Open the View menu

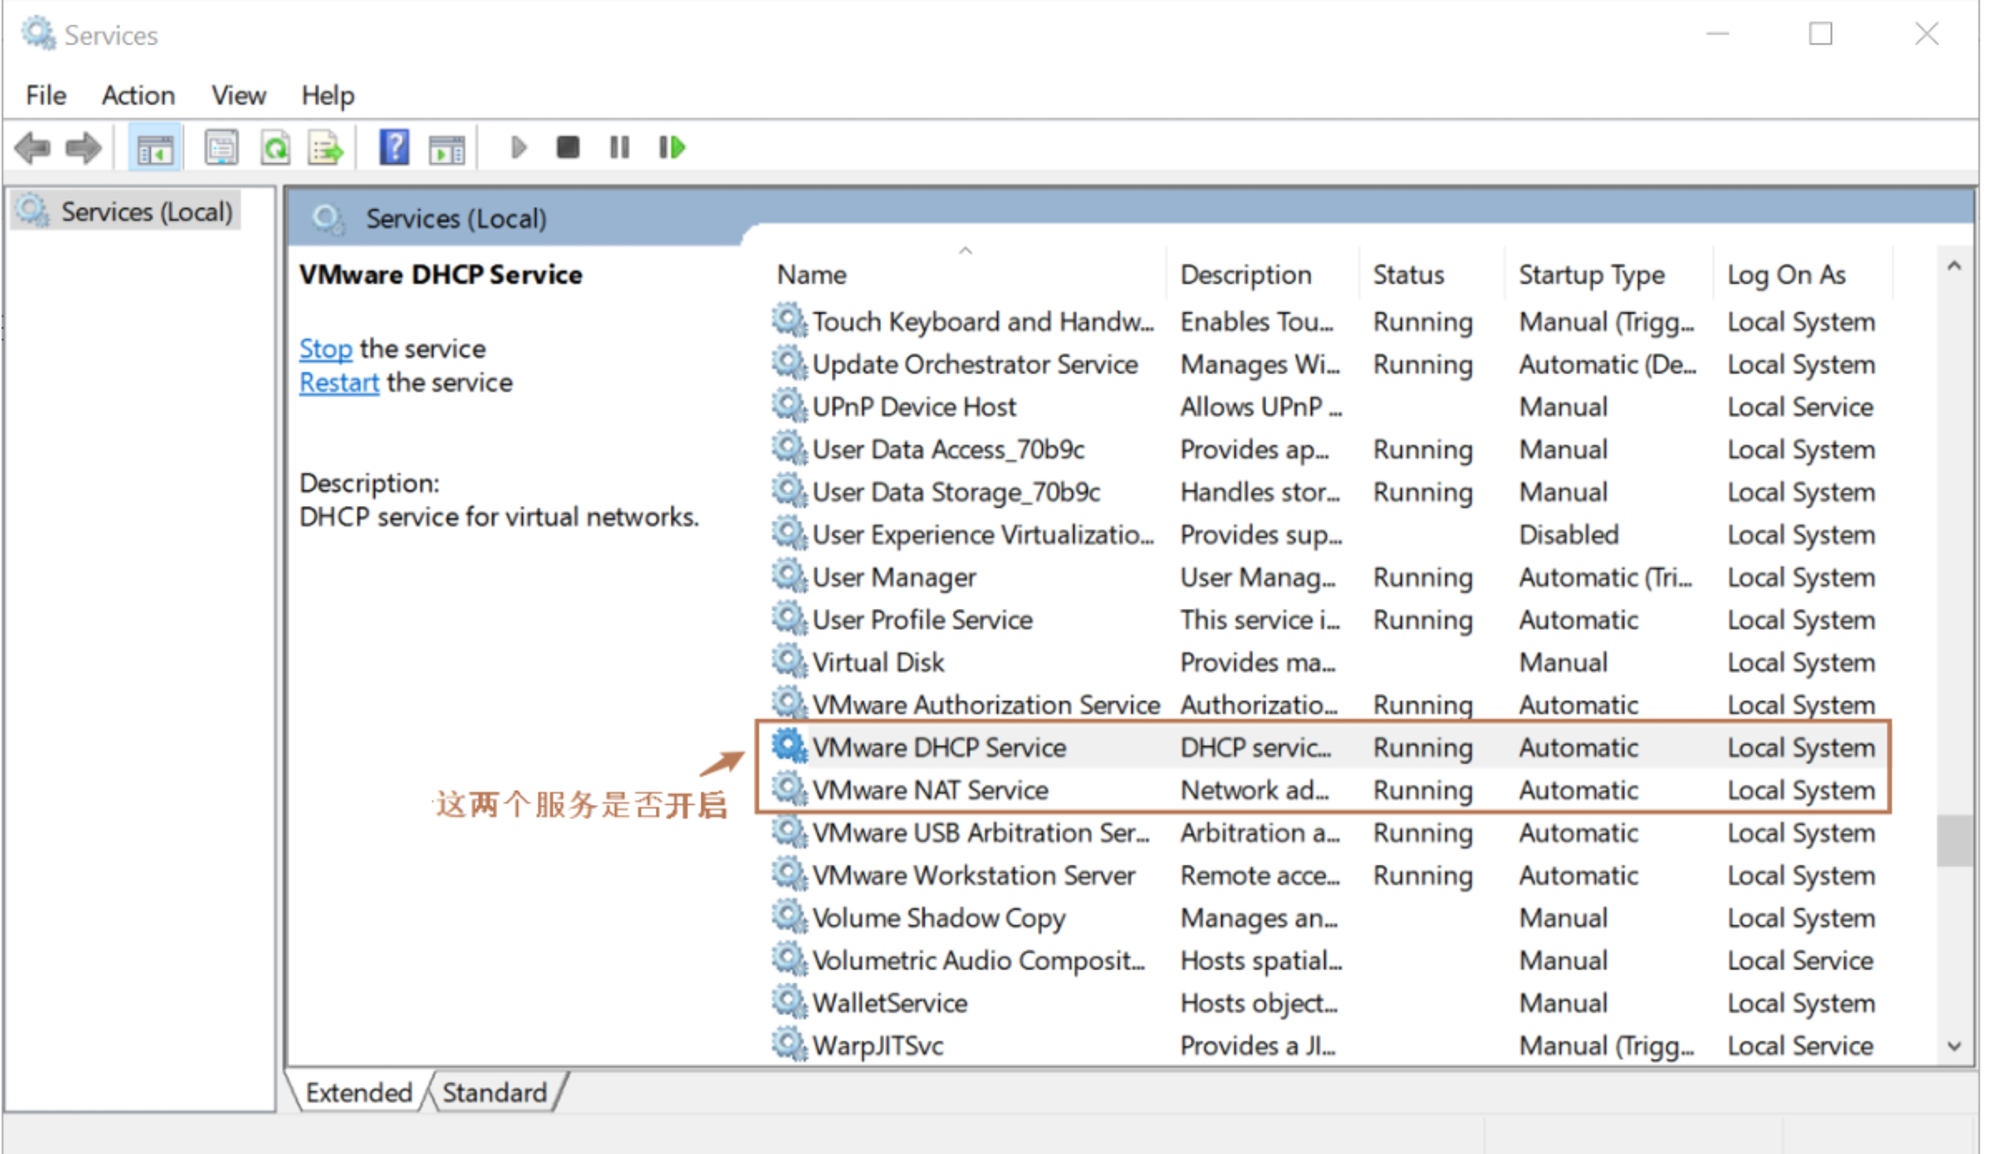238,95
